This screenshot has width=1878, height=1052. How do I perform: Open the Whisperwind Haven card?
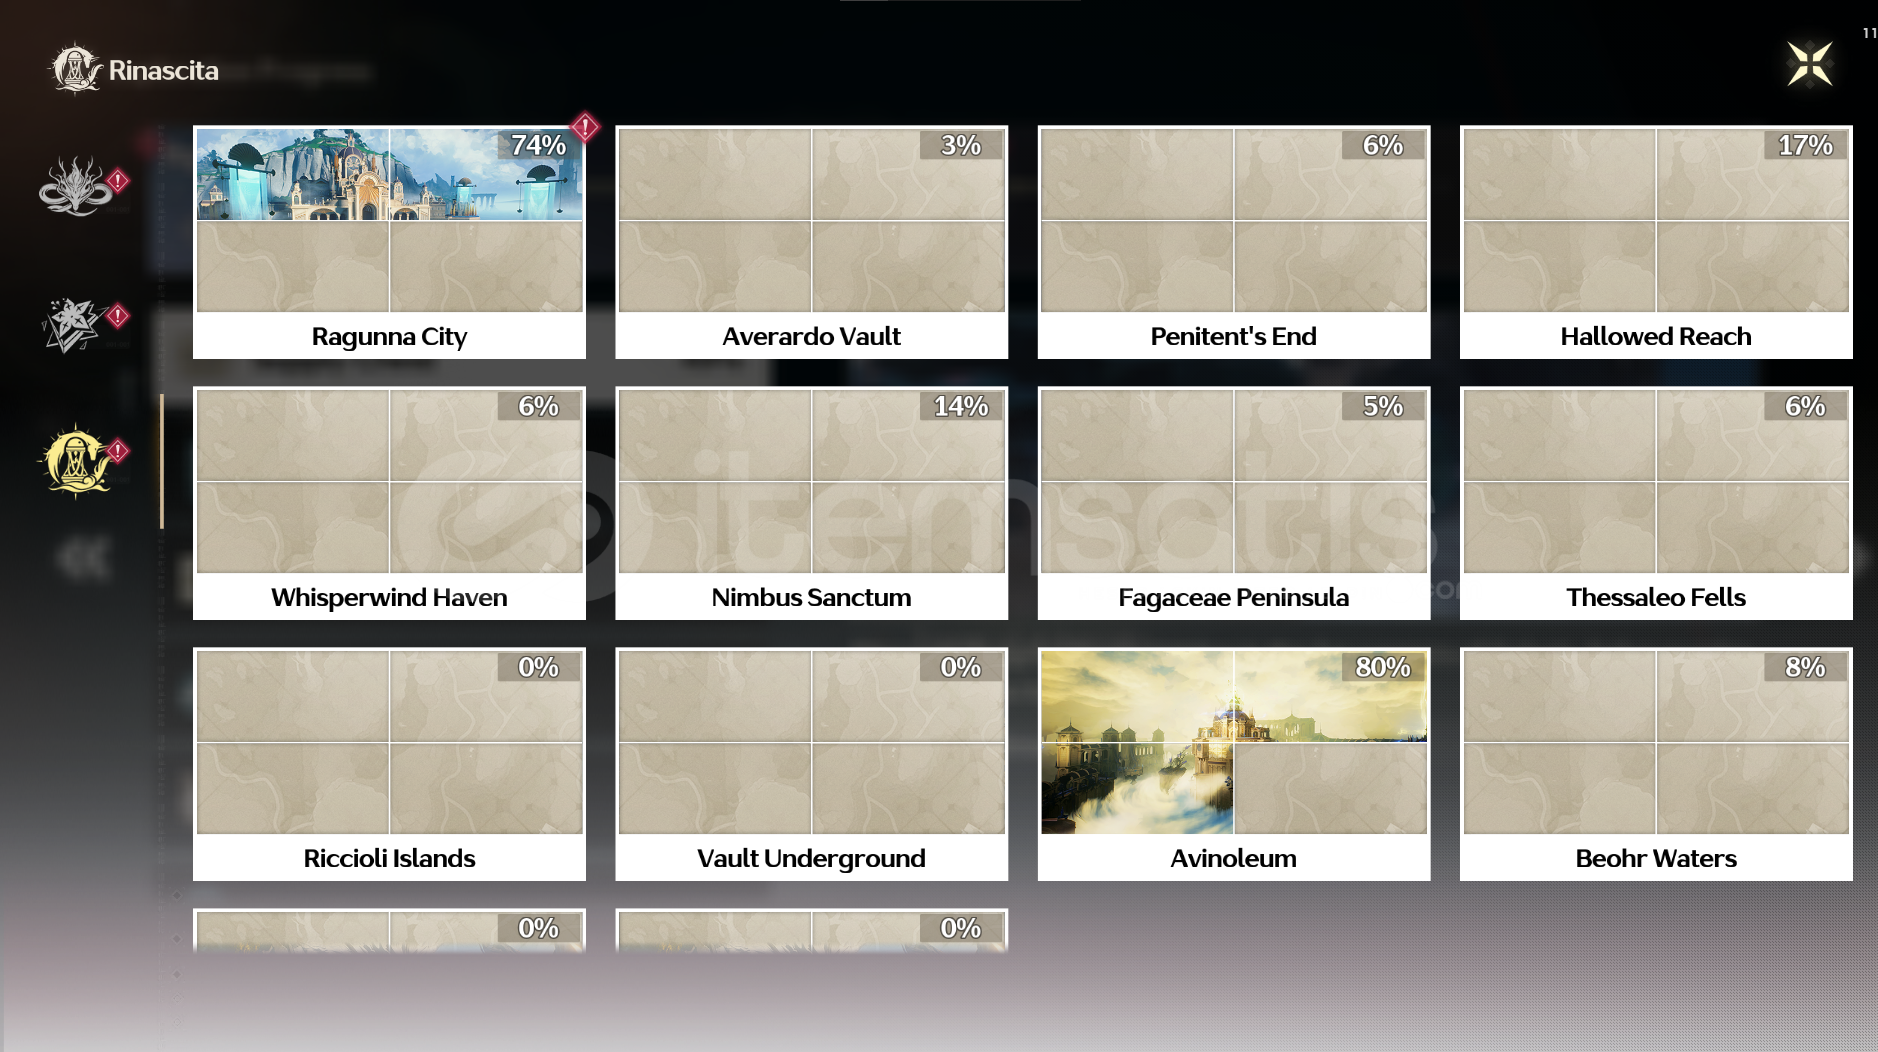coord(389,503)
